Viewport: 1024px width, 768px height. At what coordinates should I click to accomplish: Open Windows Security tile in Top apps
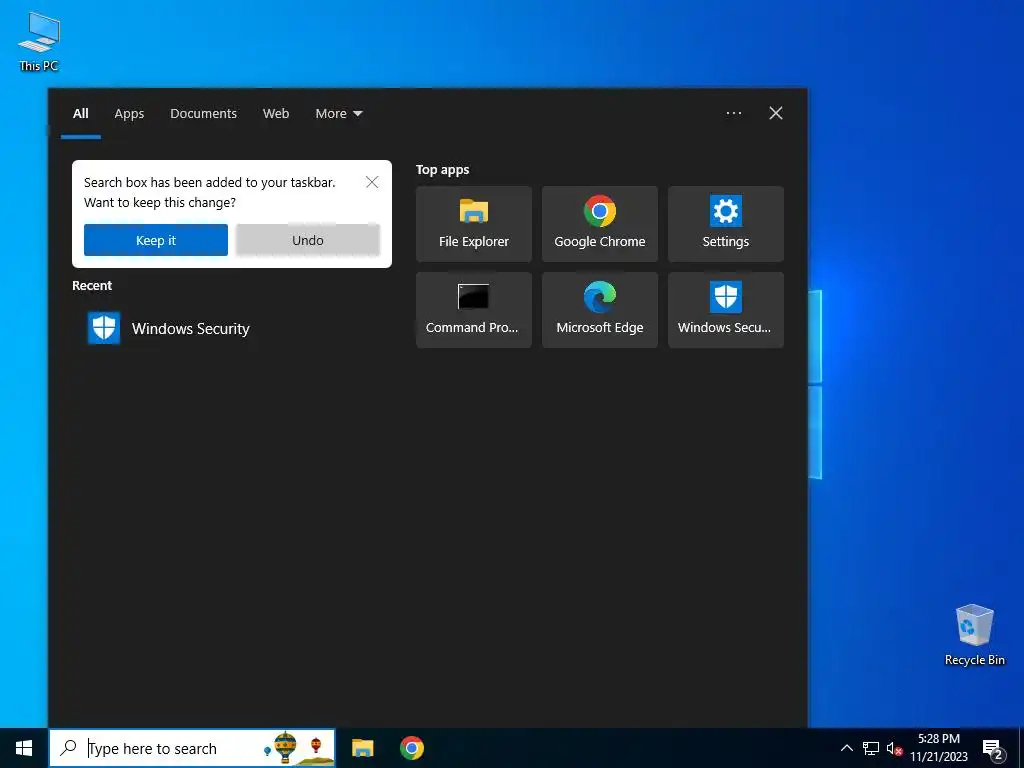pyautogui.click(x=726, y=310)
